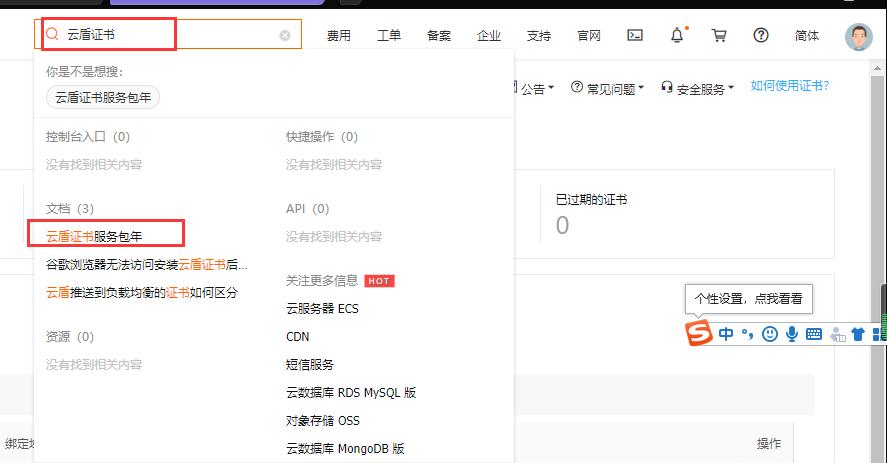Open document 云盾推送到负载均衡的证书如何区分

pyautogui.click(x=142, y=293)
